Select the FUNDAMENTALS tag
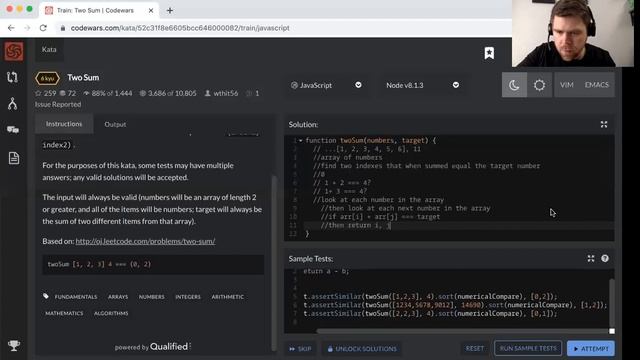Screen dimensions: 640x360 [76, 297]
